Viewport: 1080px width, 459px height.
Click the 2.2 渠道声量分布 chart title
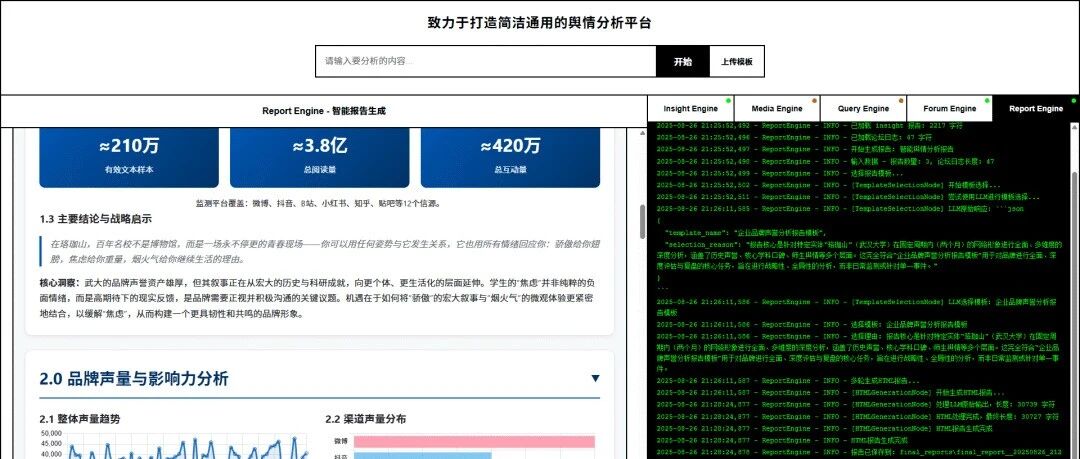click(366, 419)
